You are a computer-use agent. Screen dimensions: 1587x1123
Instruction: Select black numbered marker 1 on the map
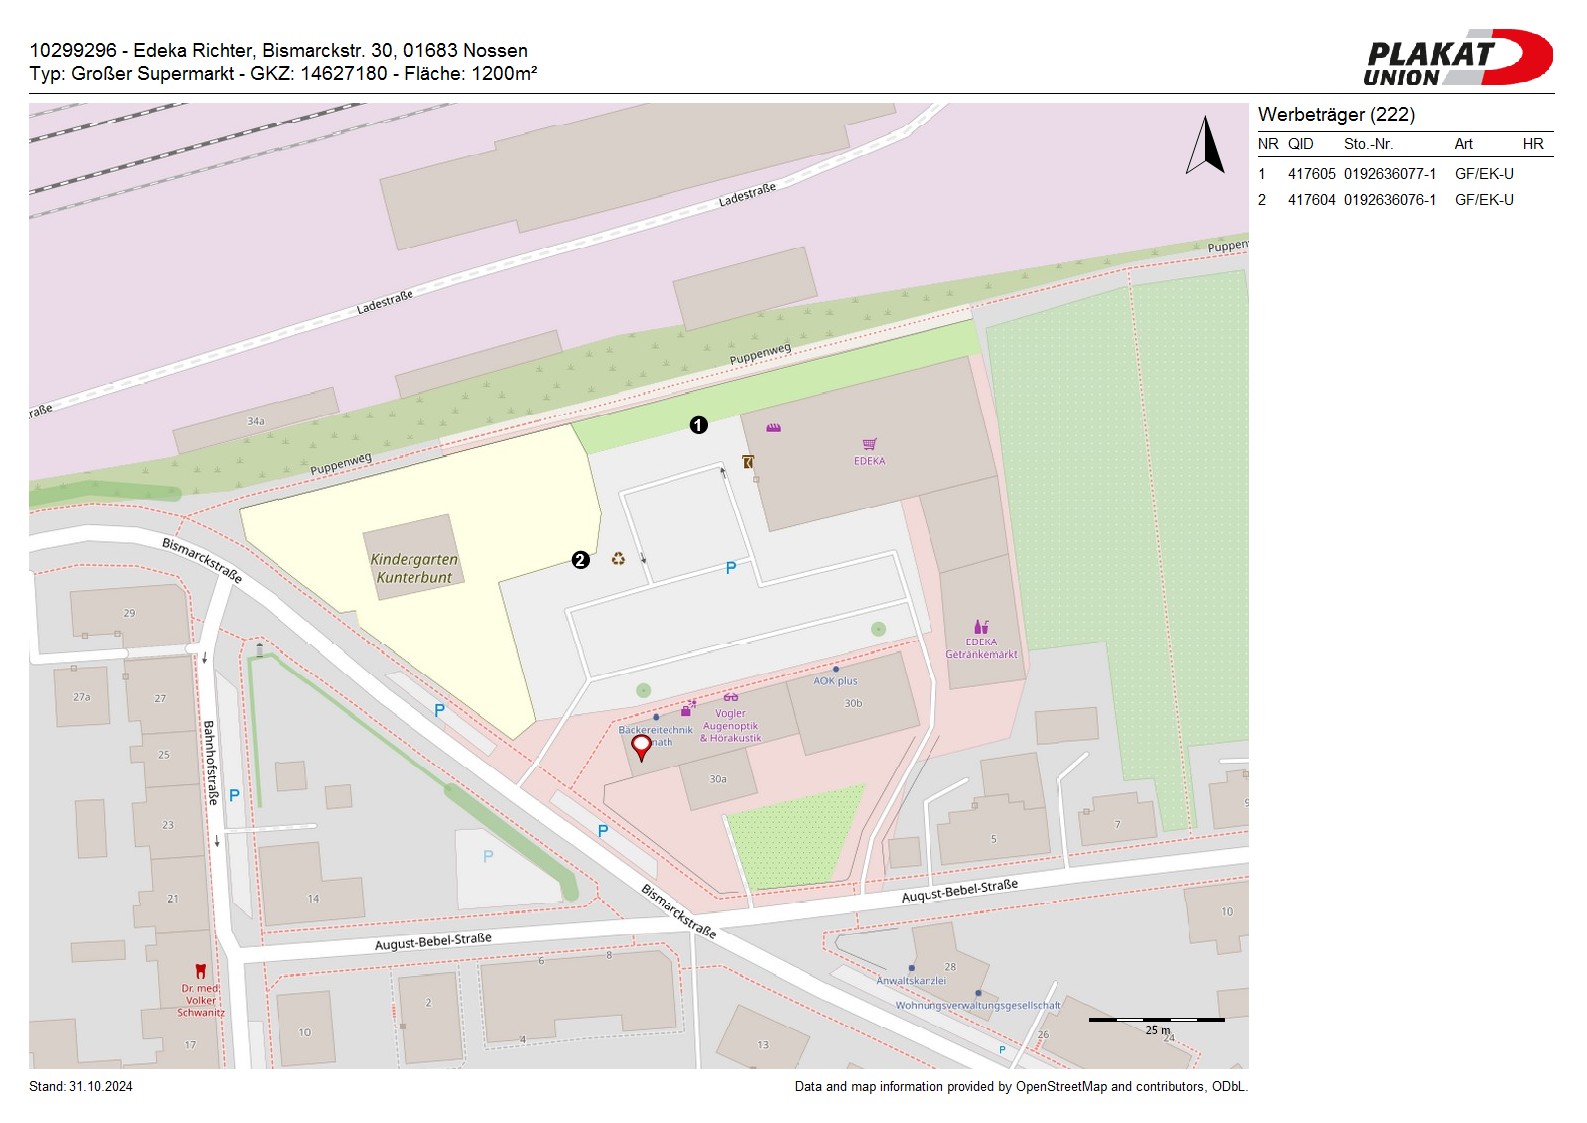click(x=698, y=425)
